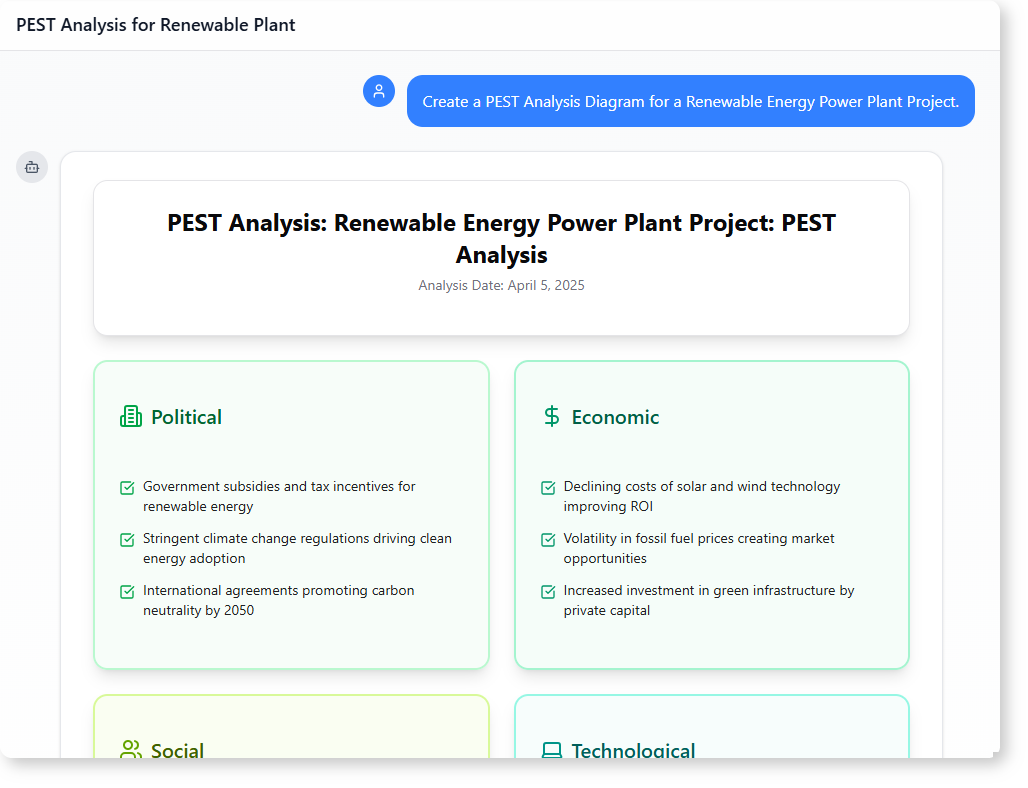Click the bot avatar icon
Image resolution: width=1028 pixels, height=788 pixels.
[32, 167]
